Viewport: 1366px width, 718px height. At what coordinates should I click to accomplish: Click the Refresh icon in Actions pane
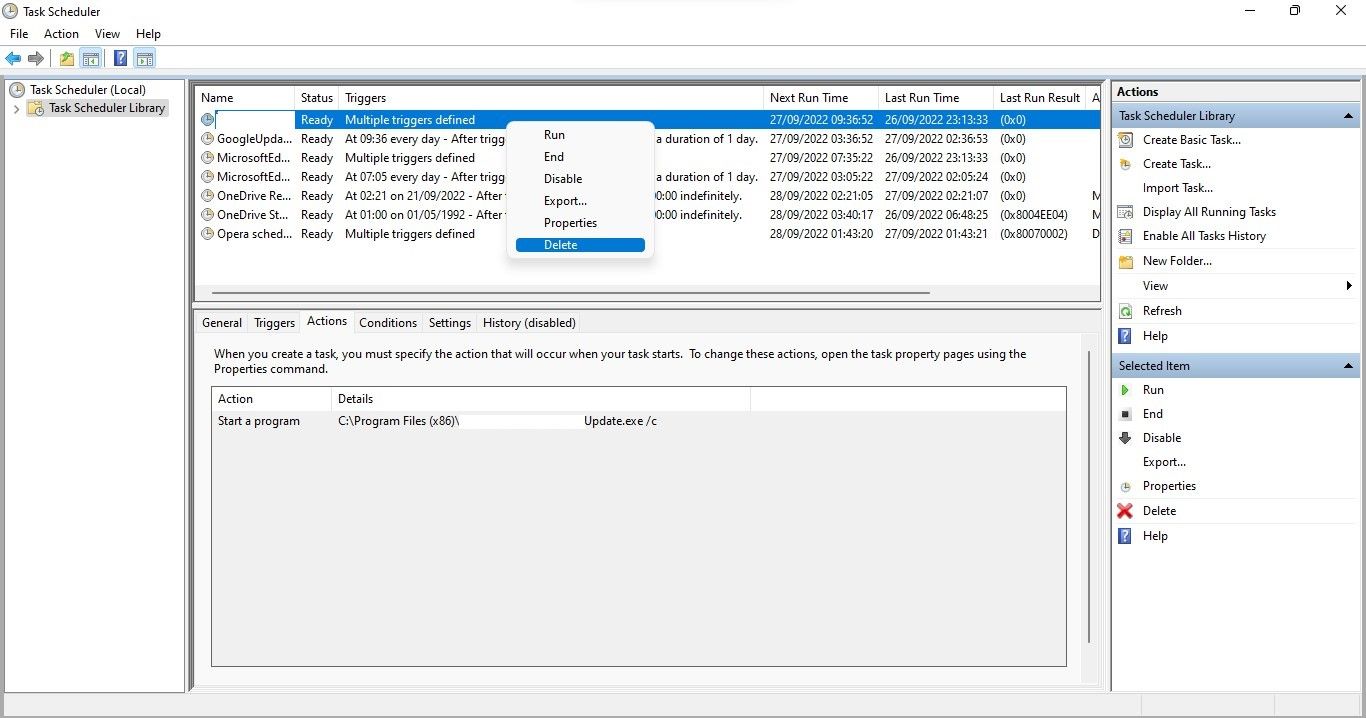1125,311
